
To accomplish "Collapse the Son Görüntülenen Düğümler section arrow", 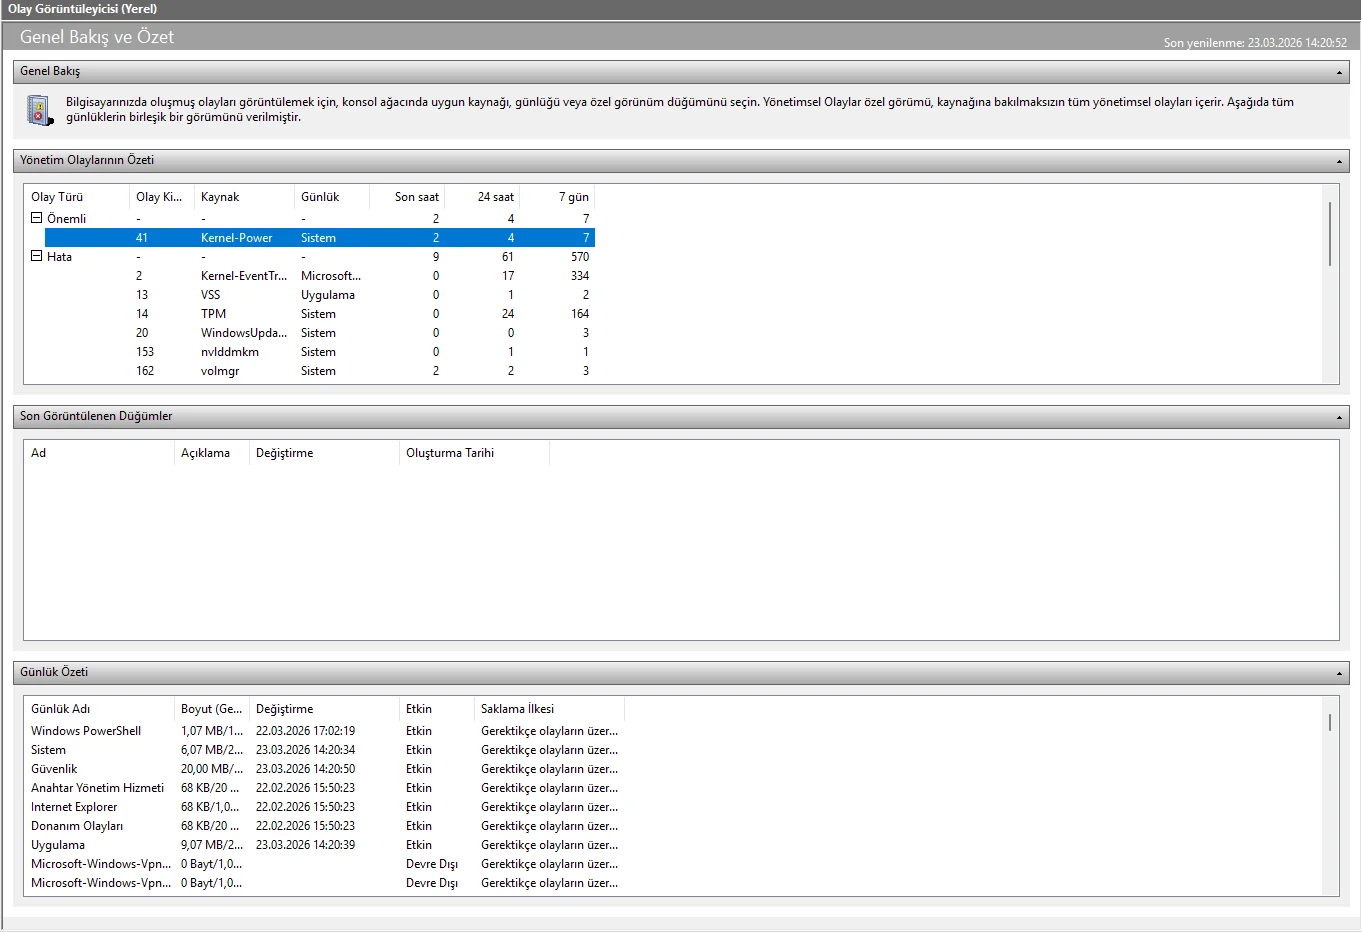I will coord(1339,417).
